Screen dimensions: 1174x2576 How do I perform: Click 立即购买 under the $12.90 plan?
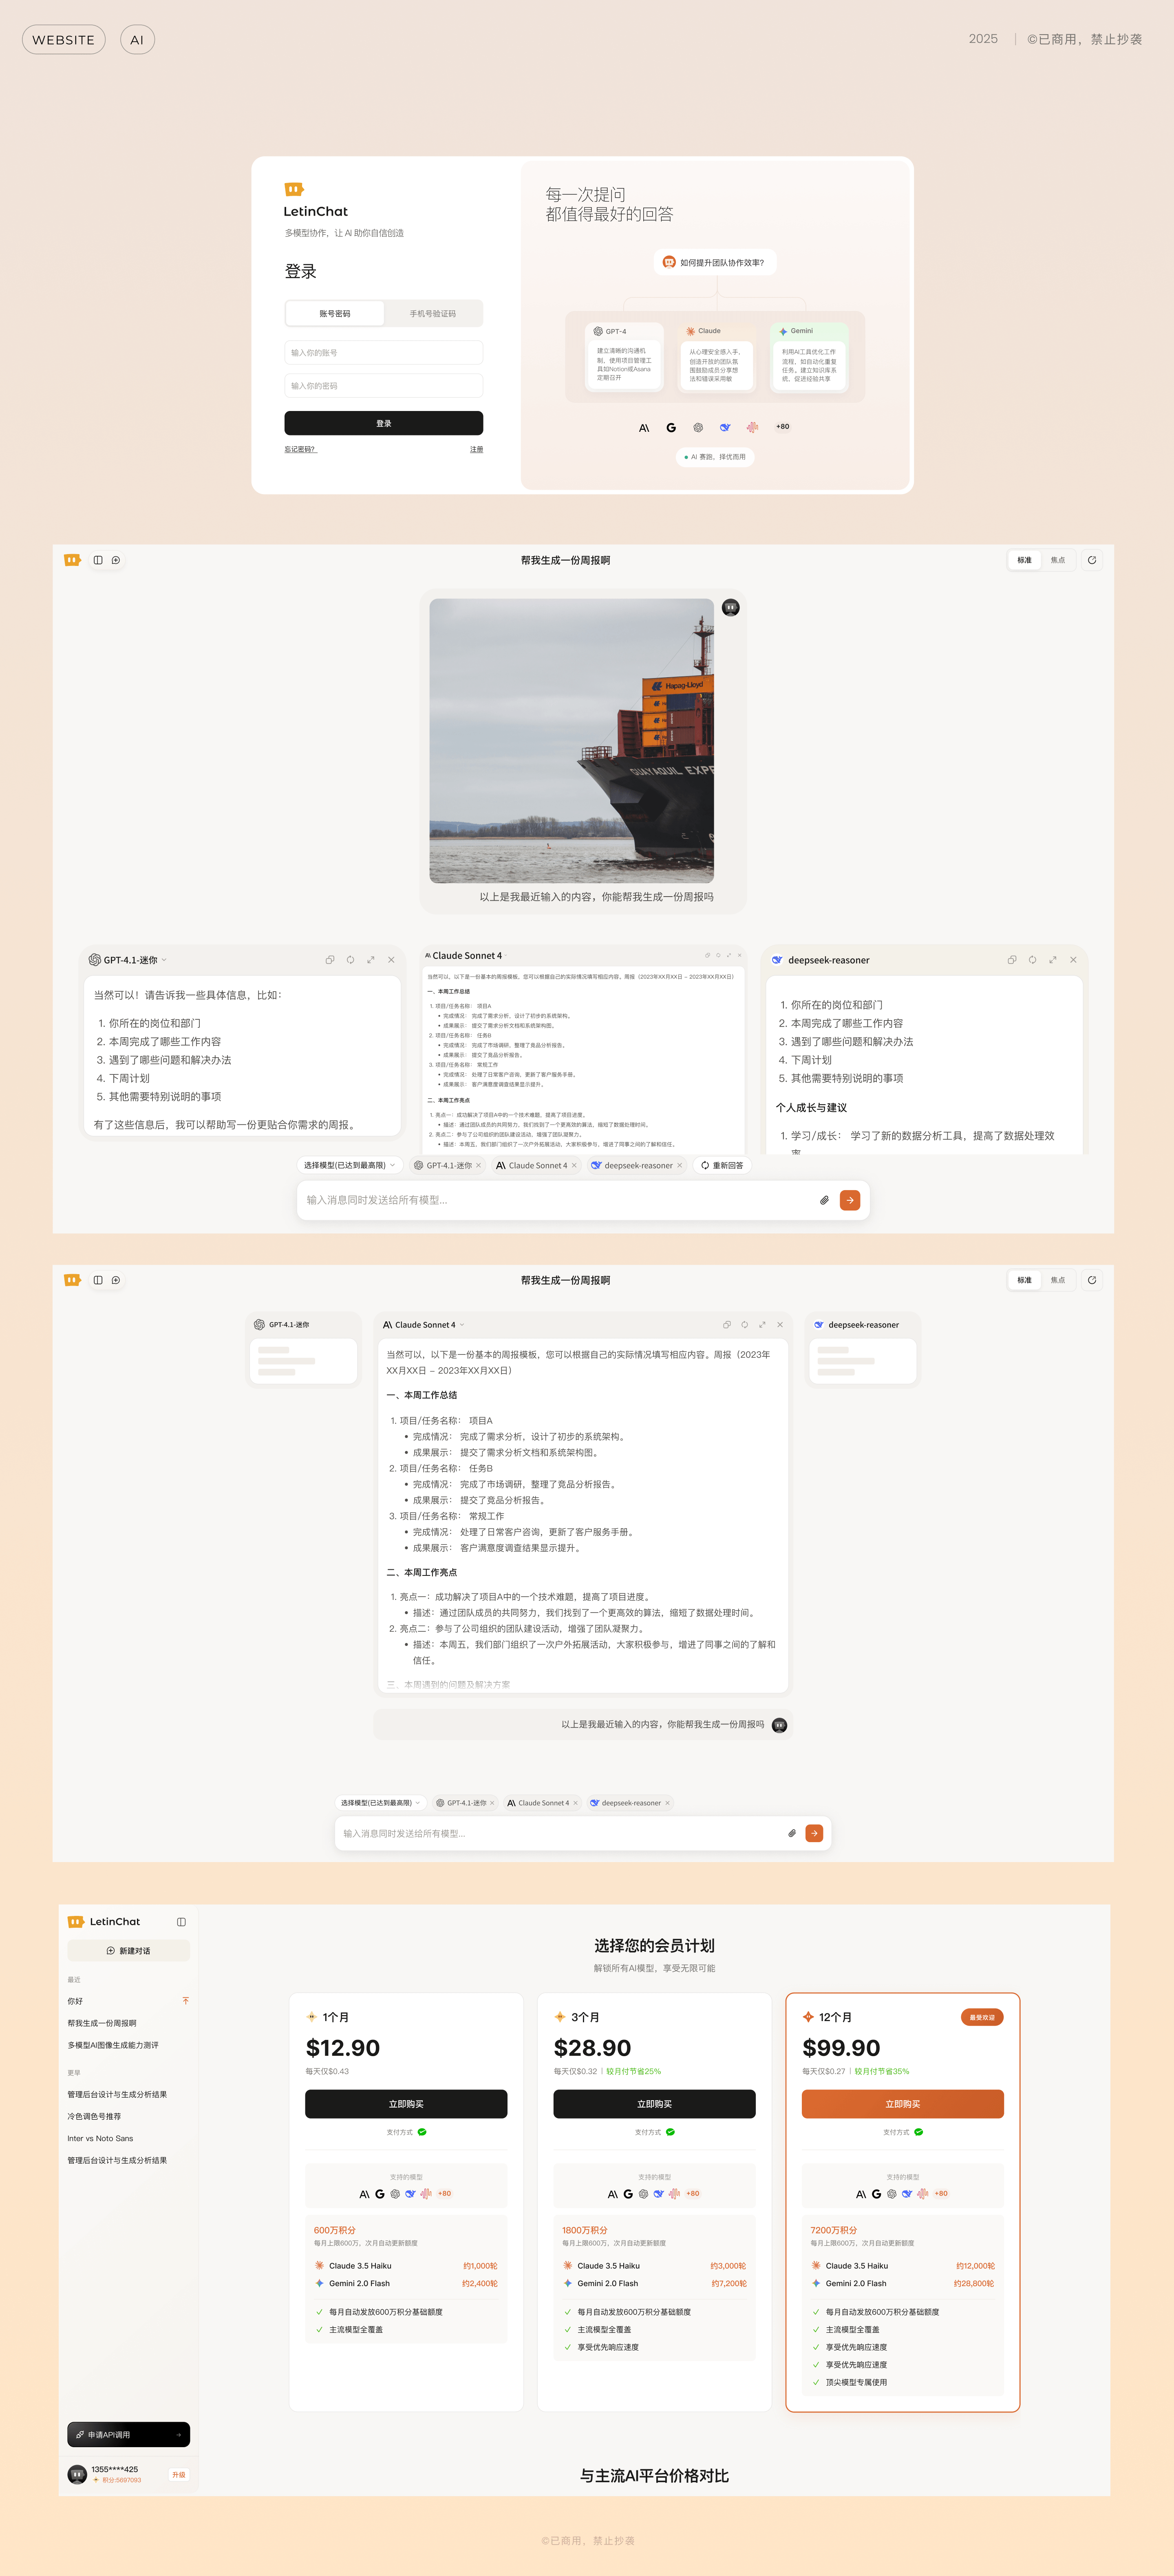(x=406, y=2104)
